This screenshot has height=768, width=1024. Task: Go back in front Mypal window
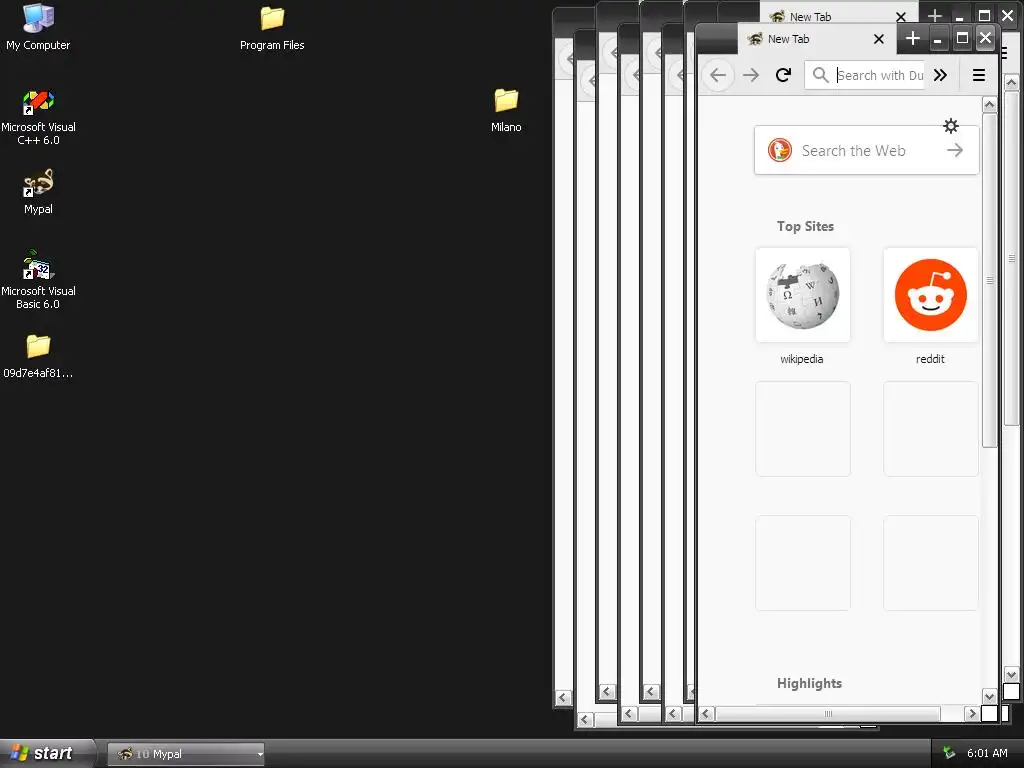718,75
